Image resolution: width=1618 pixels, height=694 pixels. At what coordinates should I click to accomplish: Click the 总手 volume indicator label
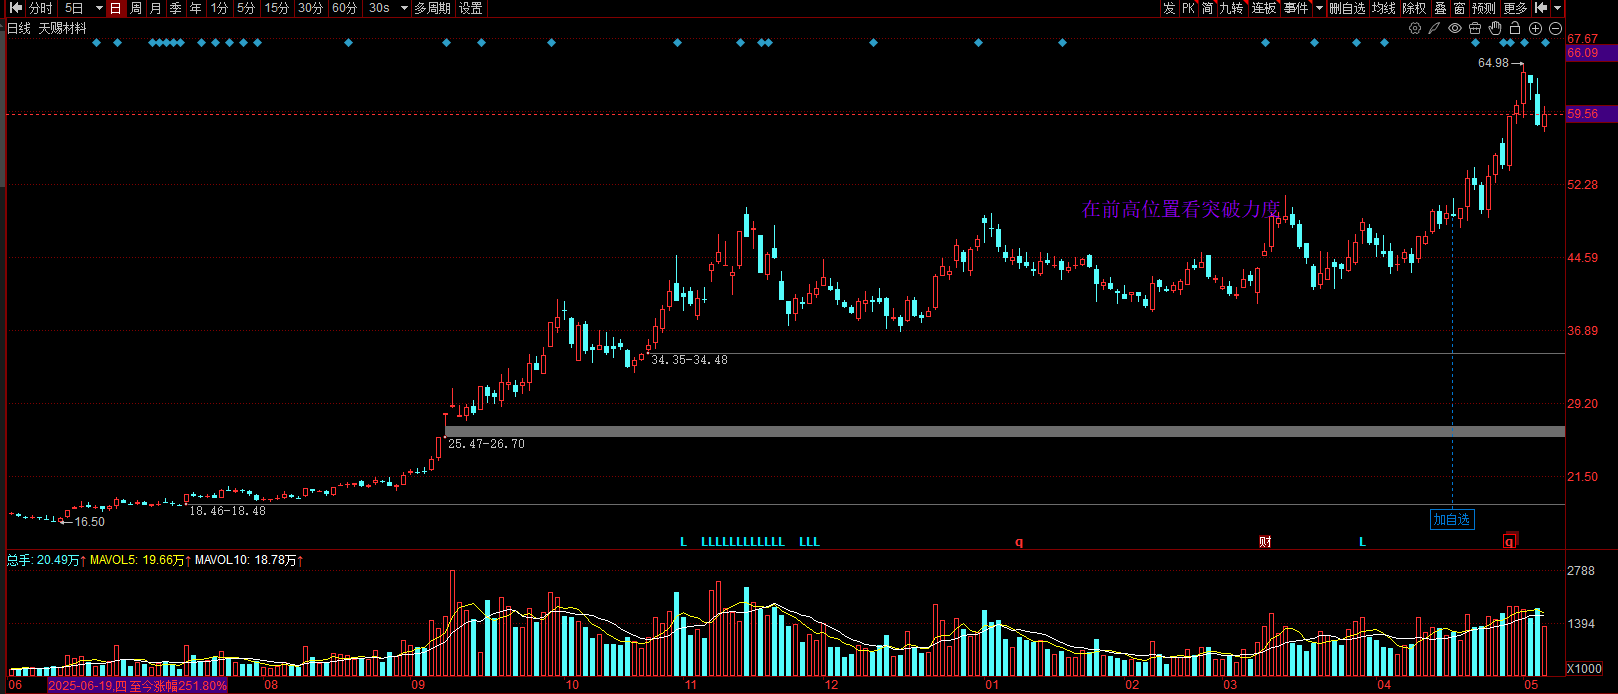(46, 560)
